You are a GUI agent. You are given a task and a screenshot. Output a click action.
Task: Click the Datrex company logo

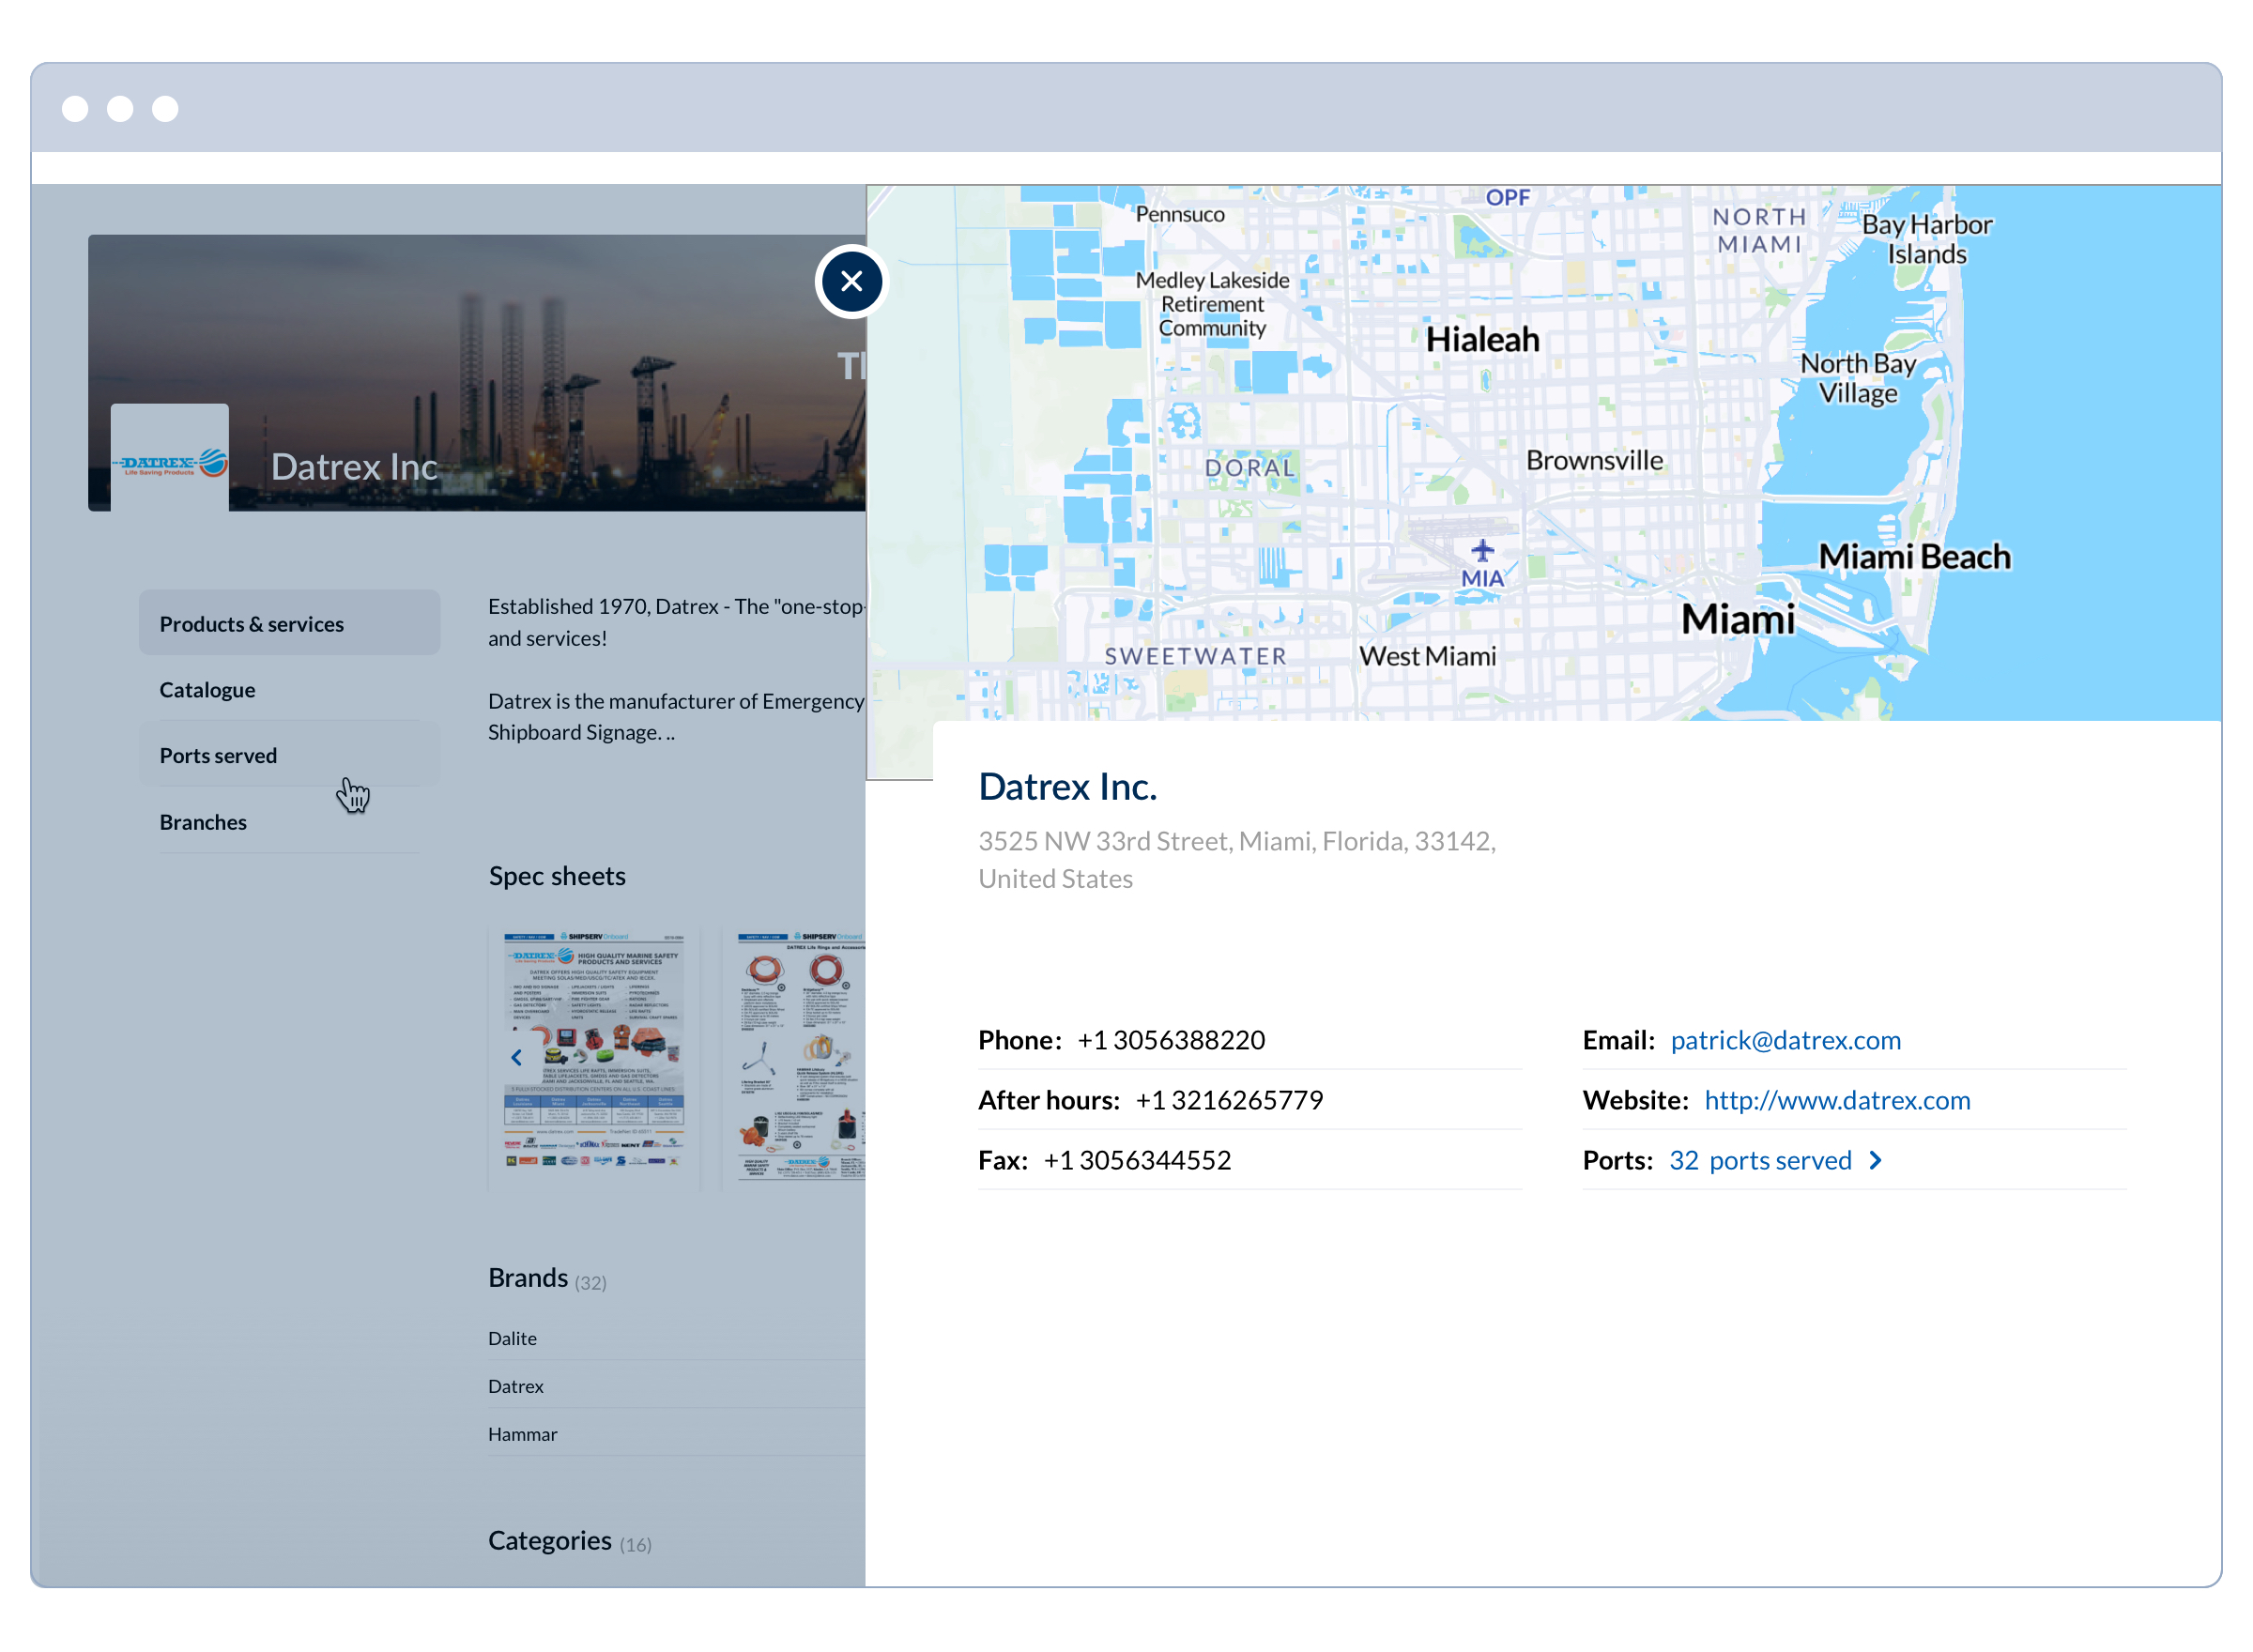point(169,459)
